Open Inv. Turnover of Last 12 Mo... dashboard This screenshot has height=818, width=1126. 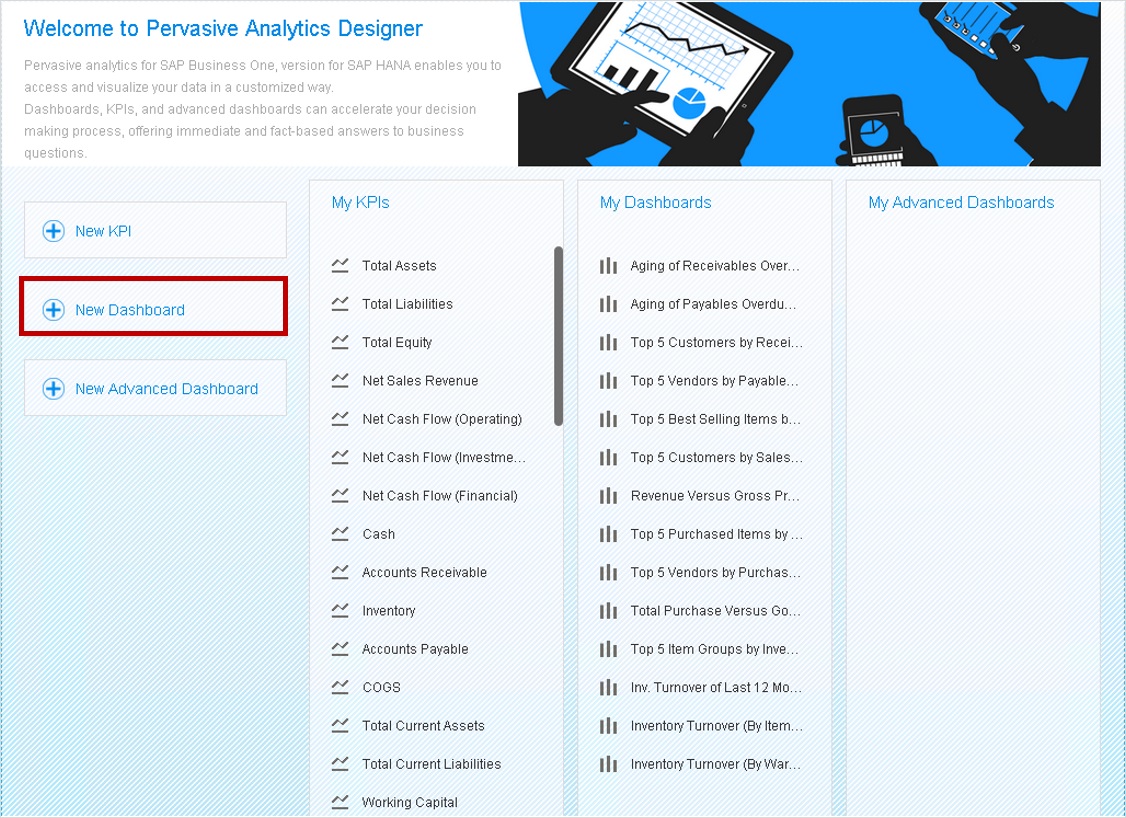[716, 687]
